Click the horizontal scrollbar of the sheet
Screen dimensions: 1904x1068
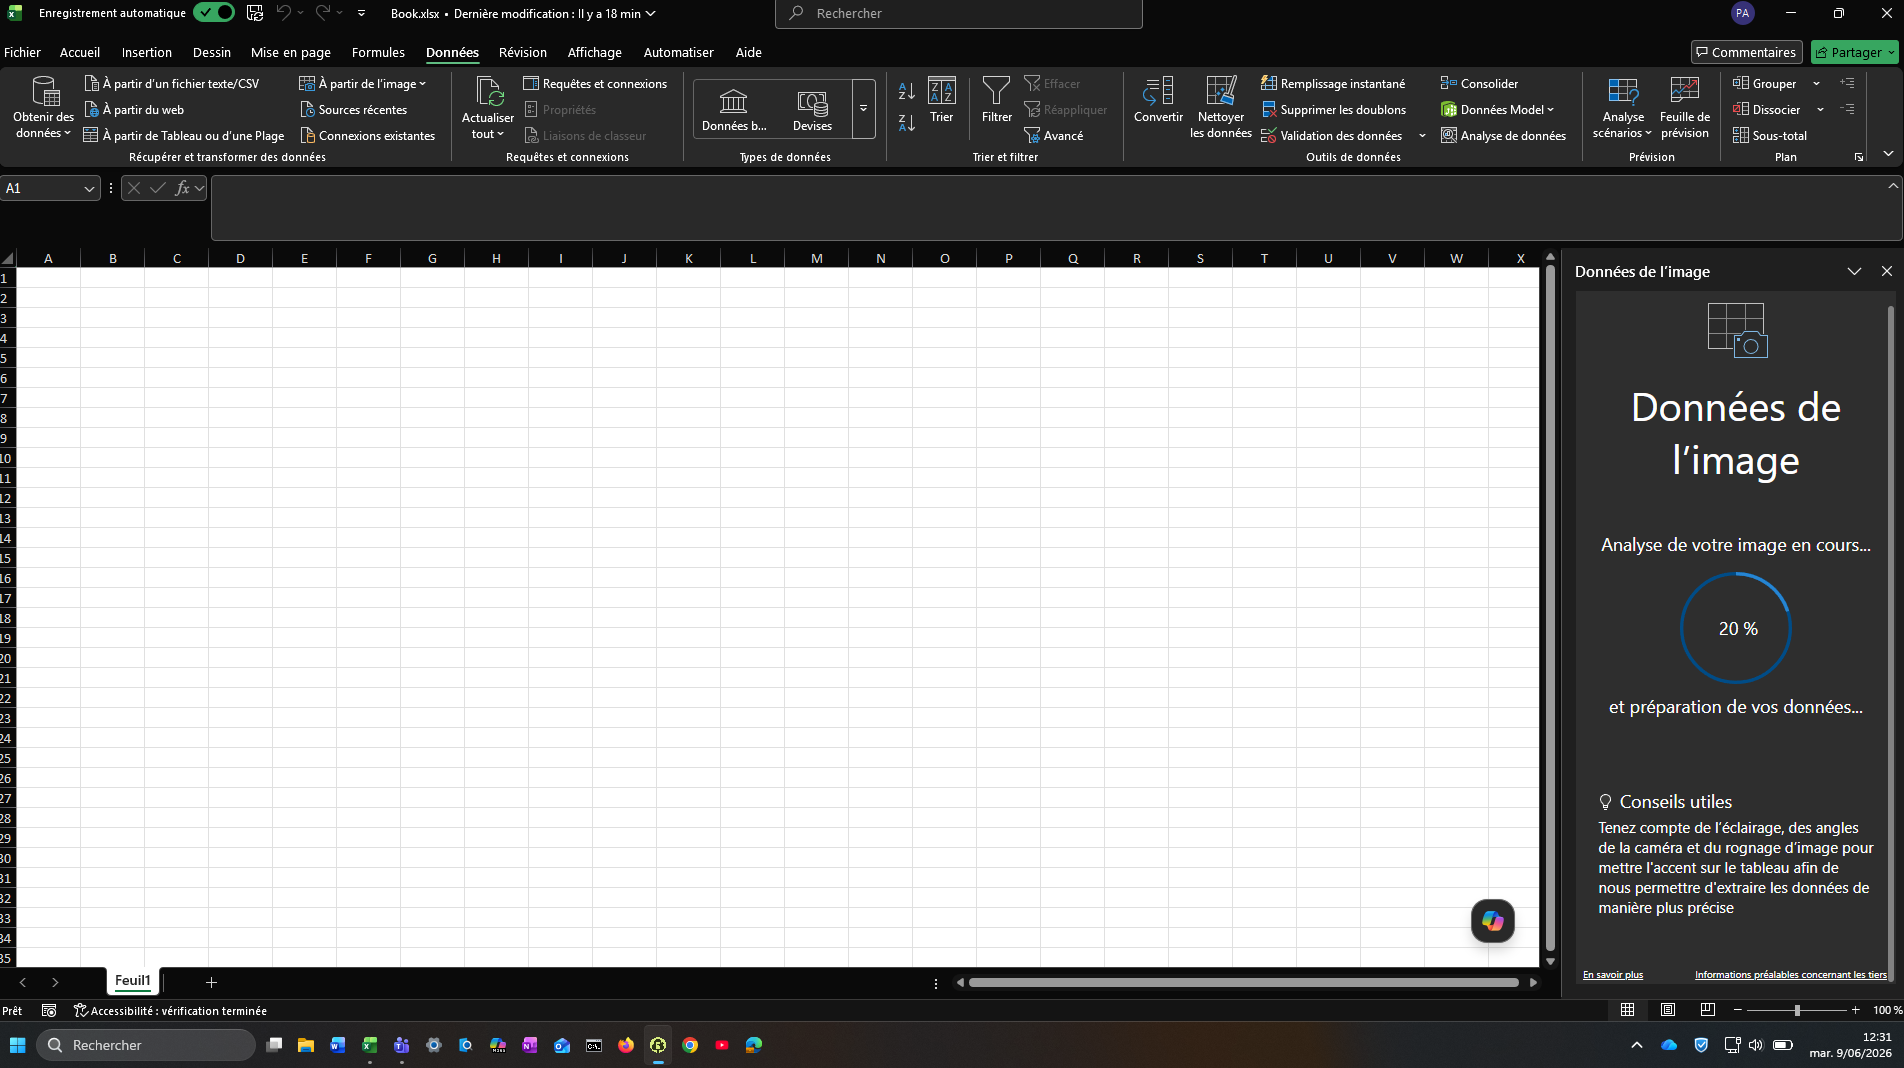point(1243,983)
